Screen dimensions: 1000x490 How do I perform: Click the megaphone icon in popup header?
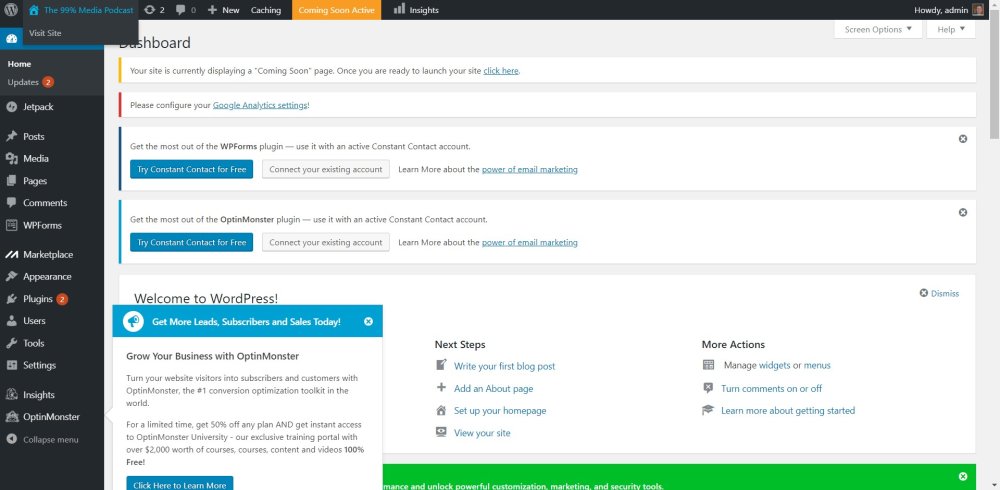coord(133,322)
